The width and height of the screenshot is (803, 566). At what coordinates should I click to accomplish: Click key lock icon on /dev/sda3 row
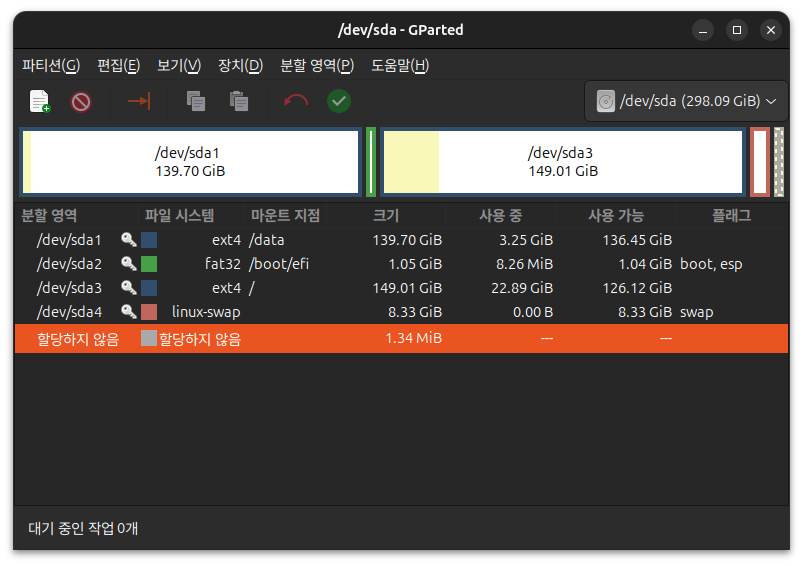129,288
